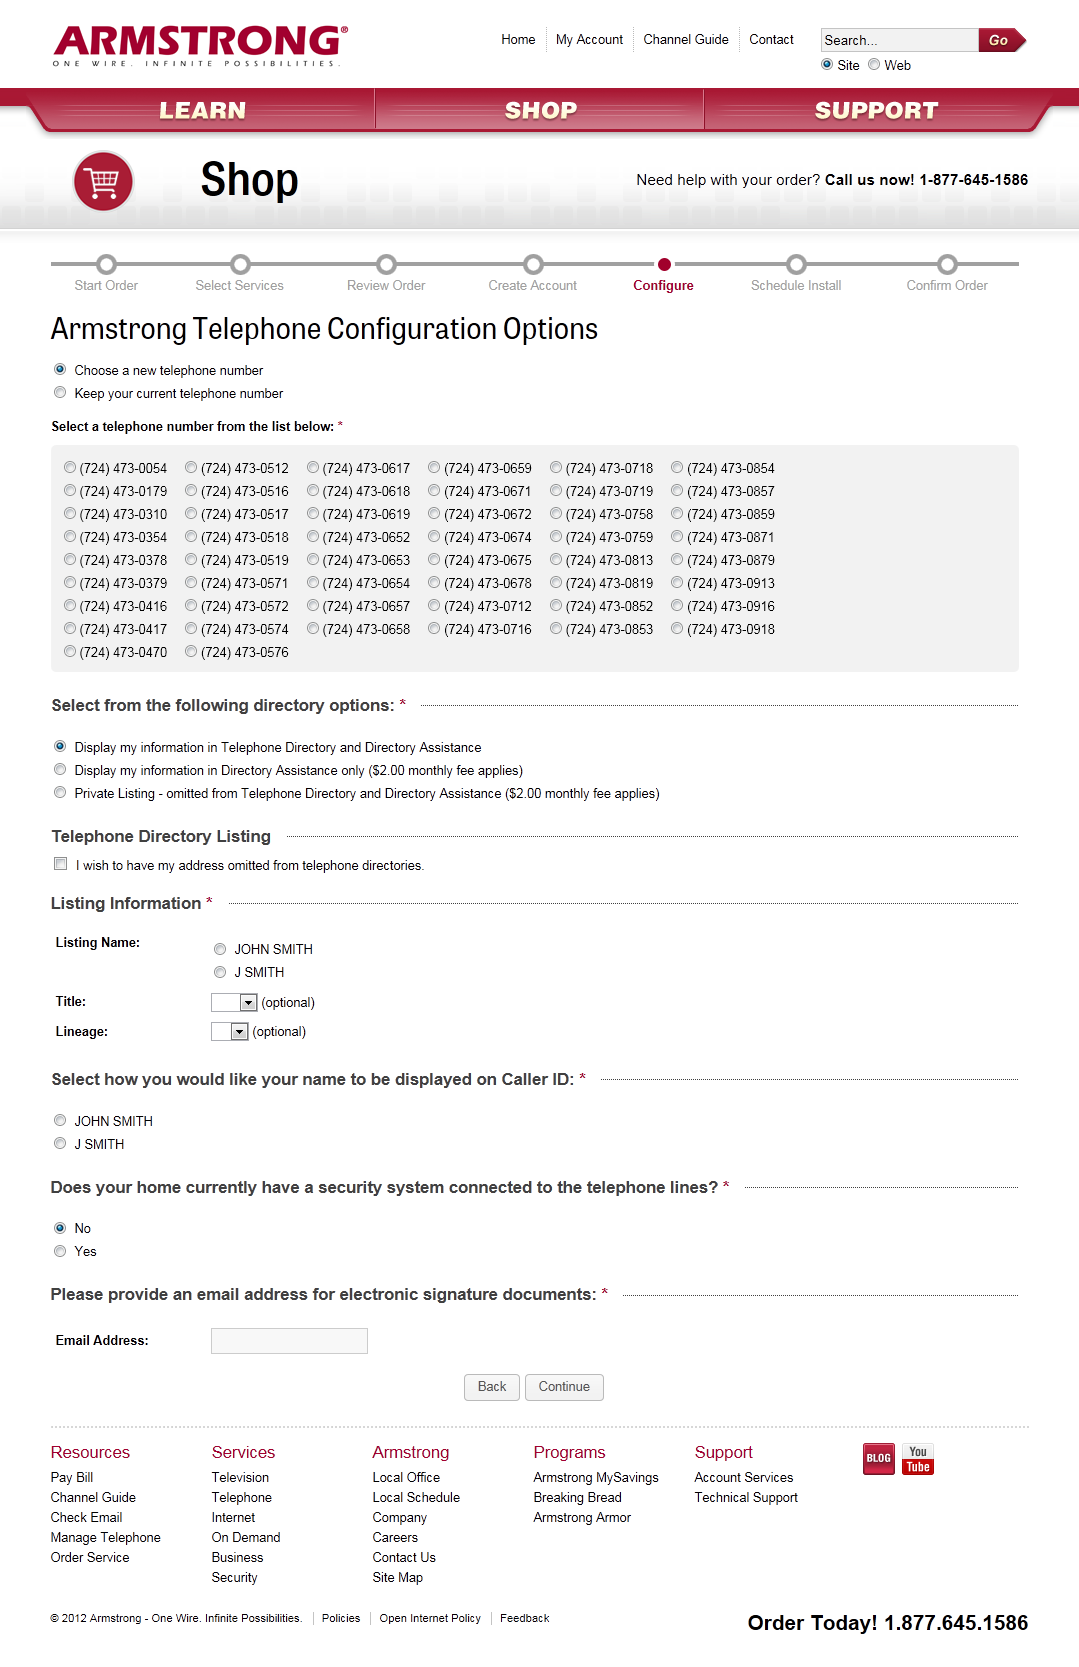Click the Back button
This screenshot has width=1079, height=1667.
pos(492,1387)
